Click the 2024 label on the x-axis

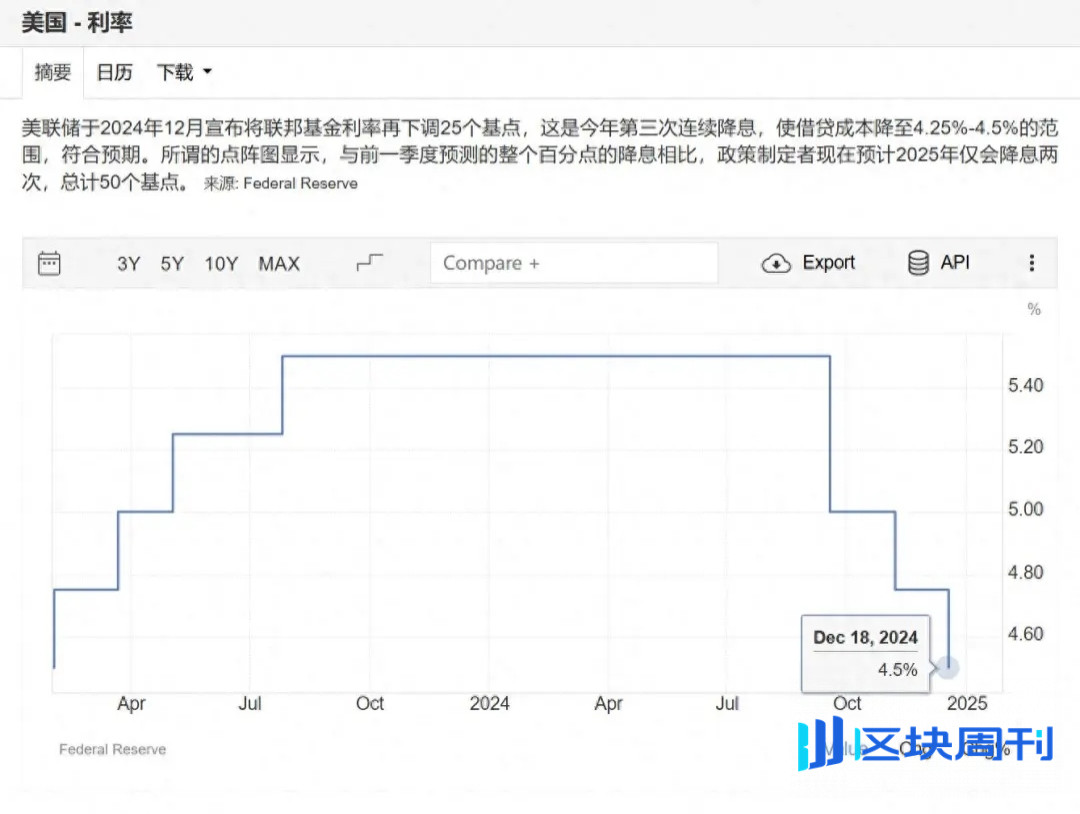click(x=489, y=703)
